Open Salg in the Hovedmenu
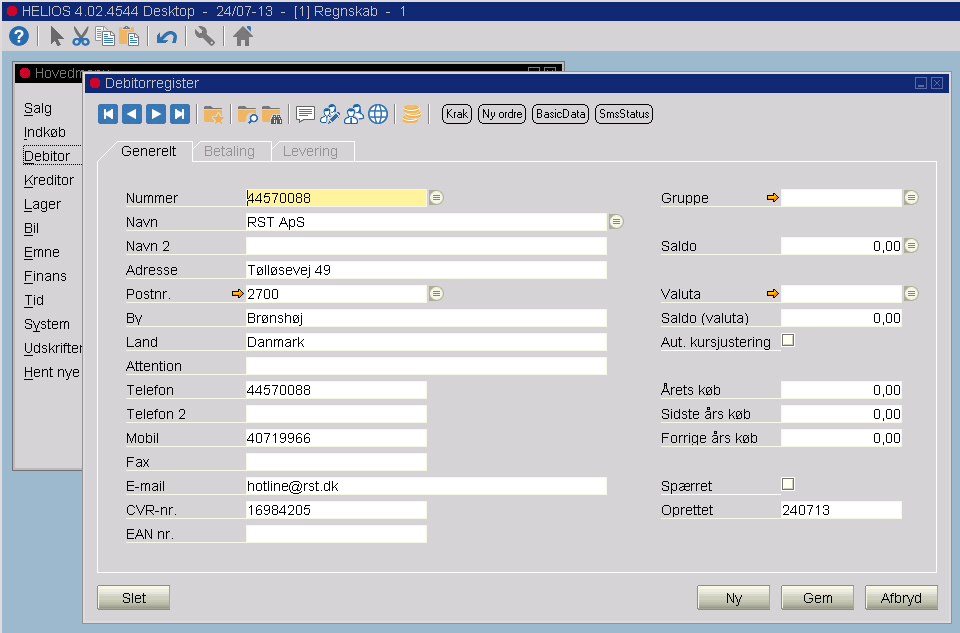 tap(38, 108)
